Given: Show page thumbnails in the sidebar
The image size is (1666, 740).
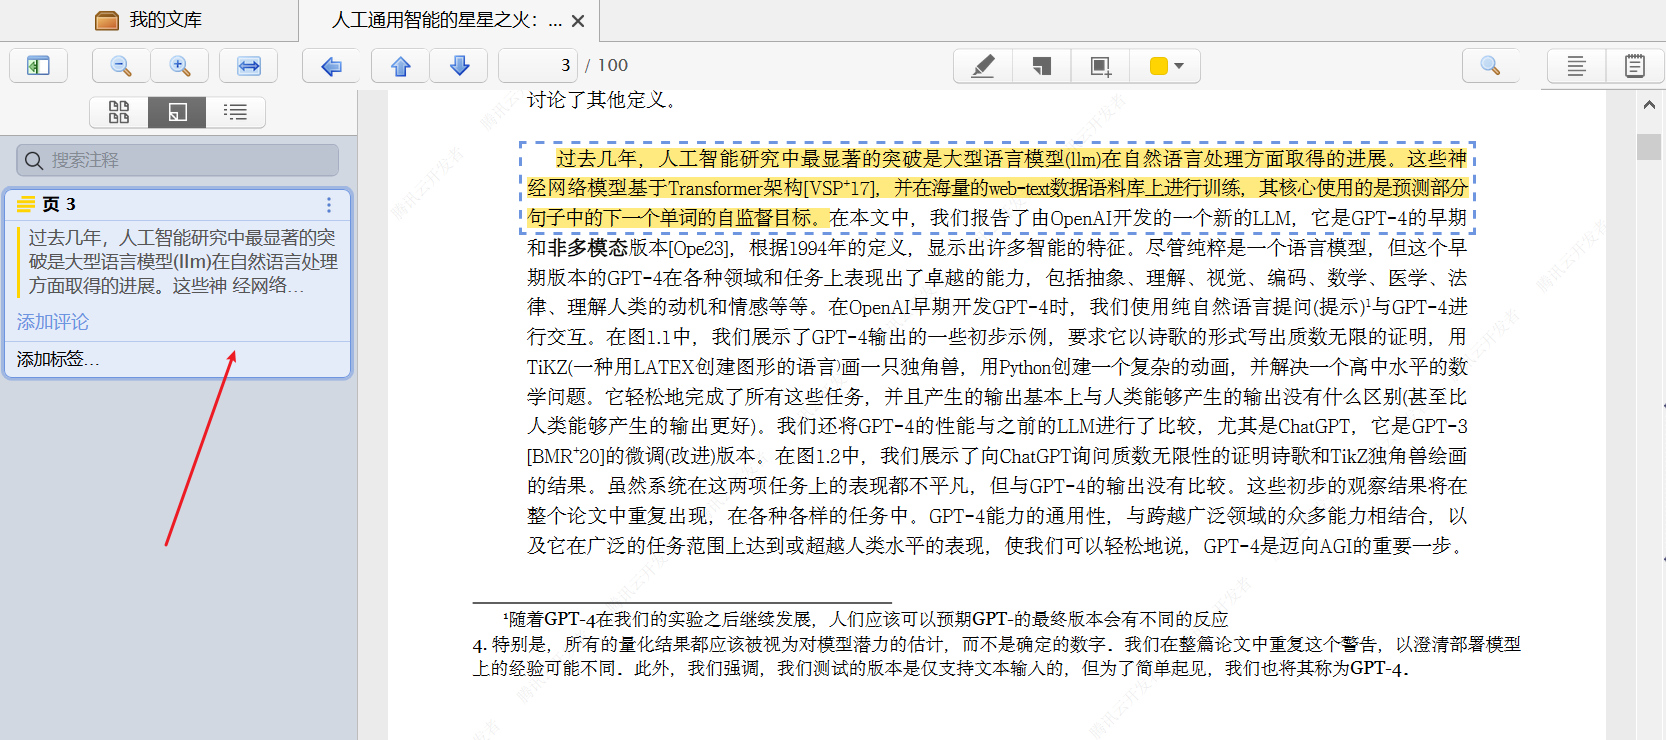Looking at the screenshot, I should coord(119,112).
